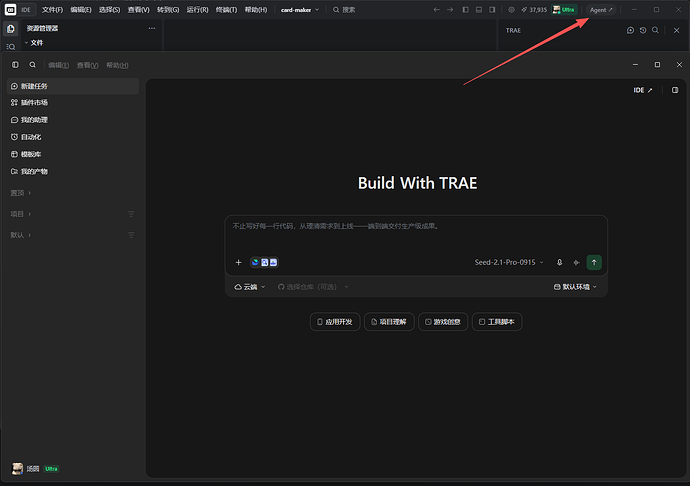Screen dimensions: 690x486
Task: Click the search icon in the TRAE panel
Action: (x=655, y=30)
